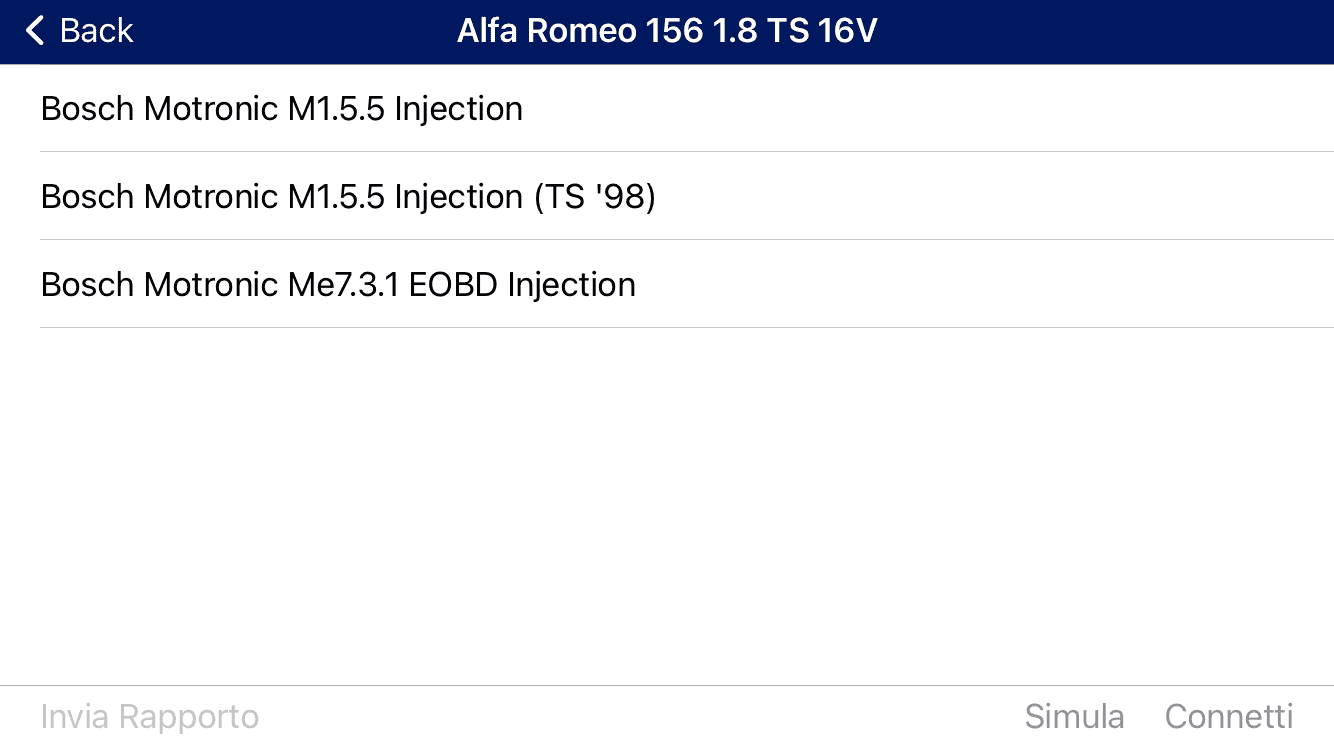Select the TS '98 ECU variant
This screenshot has height=750, width=1334.
[348, 196]
